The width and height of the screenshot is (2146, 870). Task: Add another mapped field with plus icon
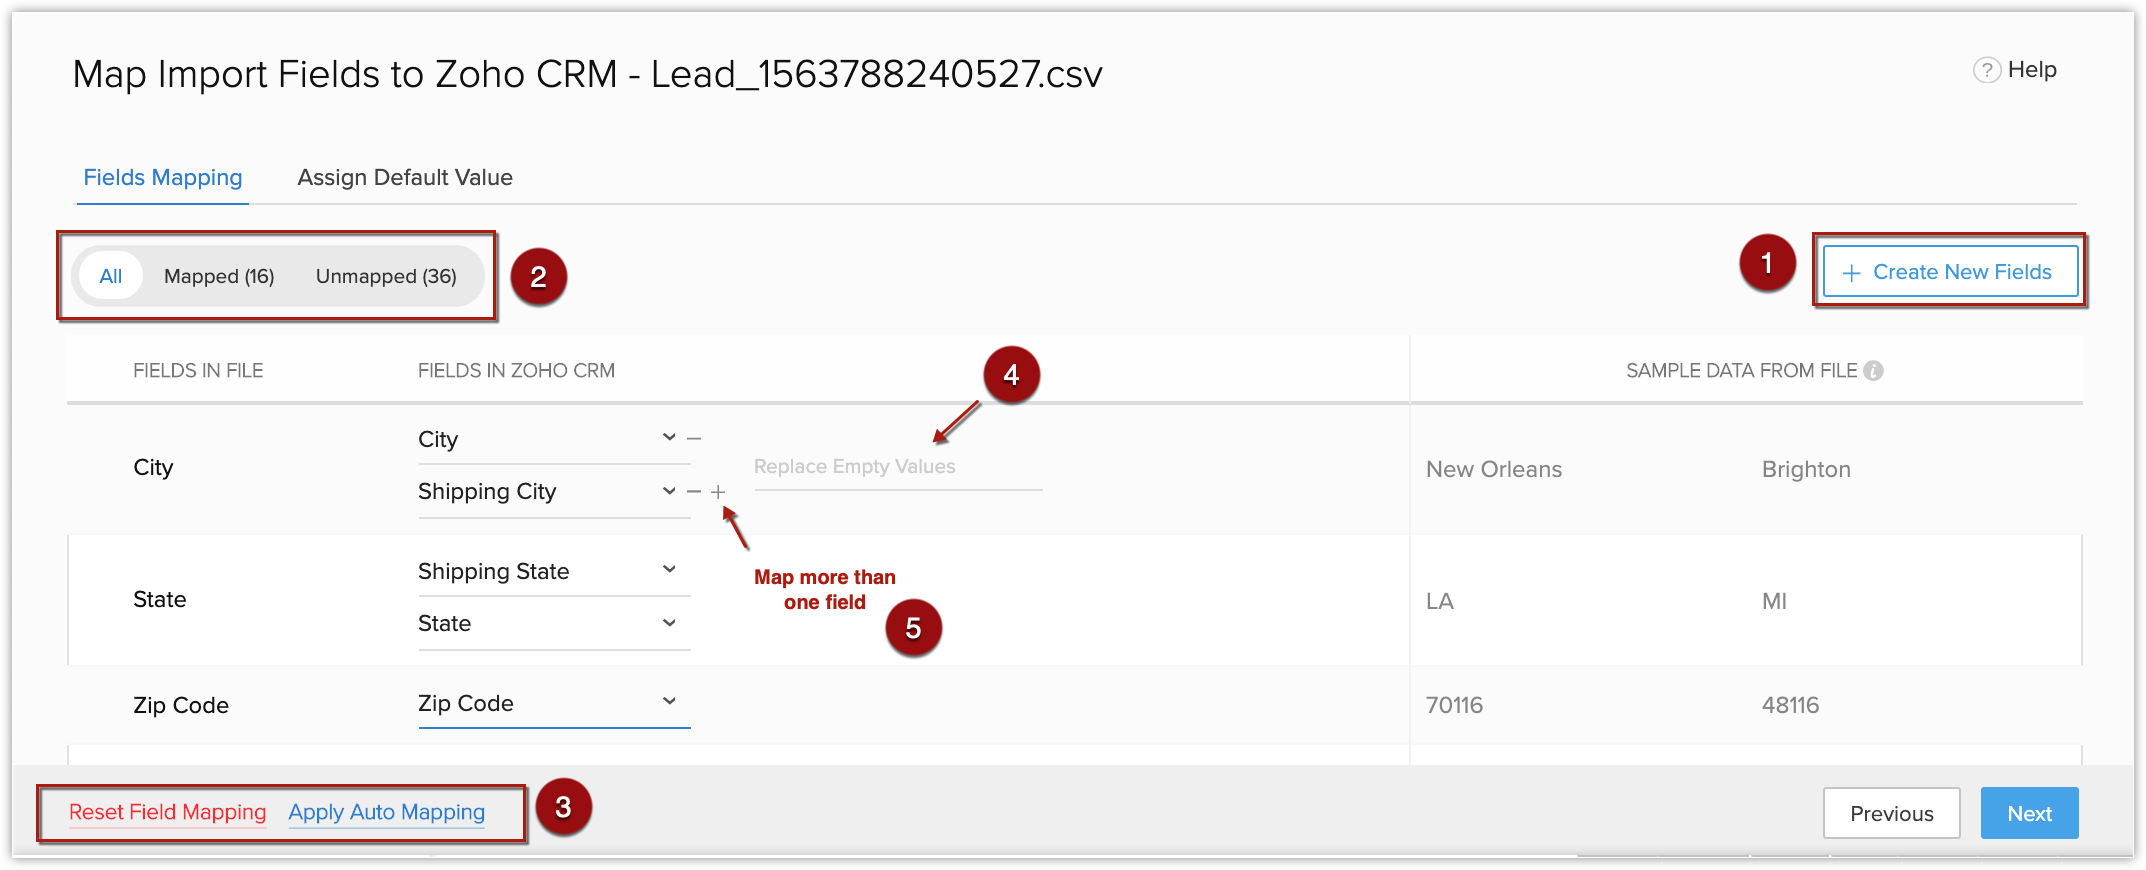pyautogui.click(x=718, y=491)
